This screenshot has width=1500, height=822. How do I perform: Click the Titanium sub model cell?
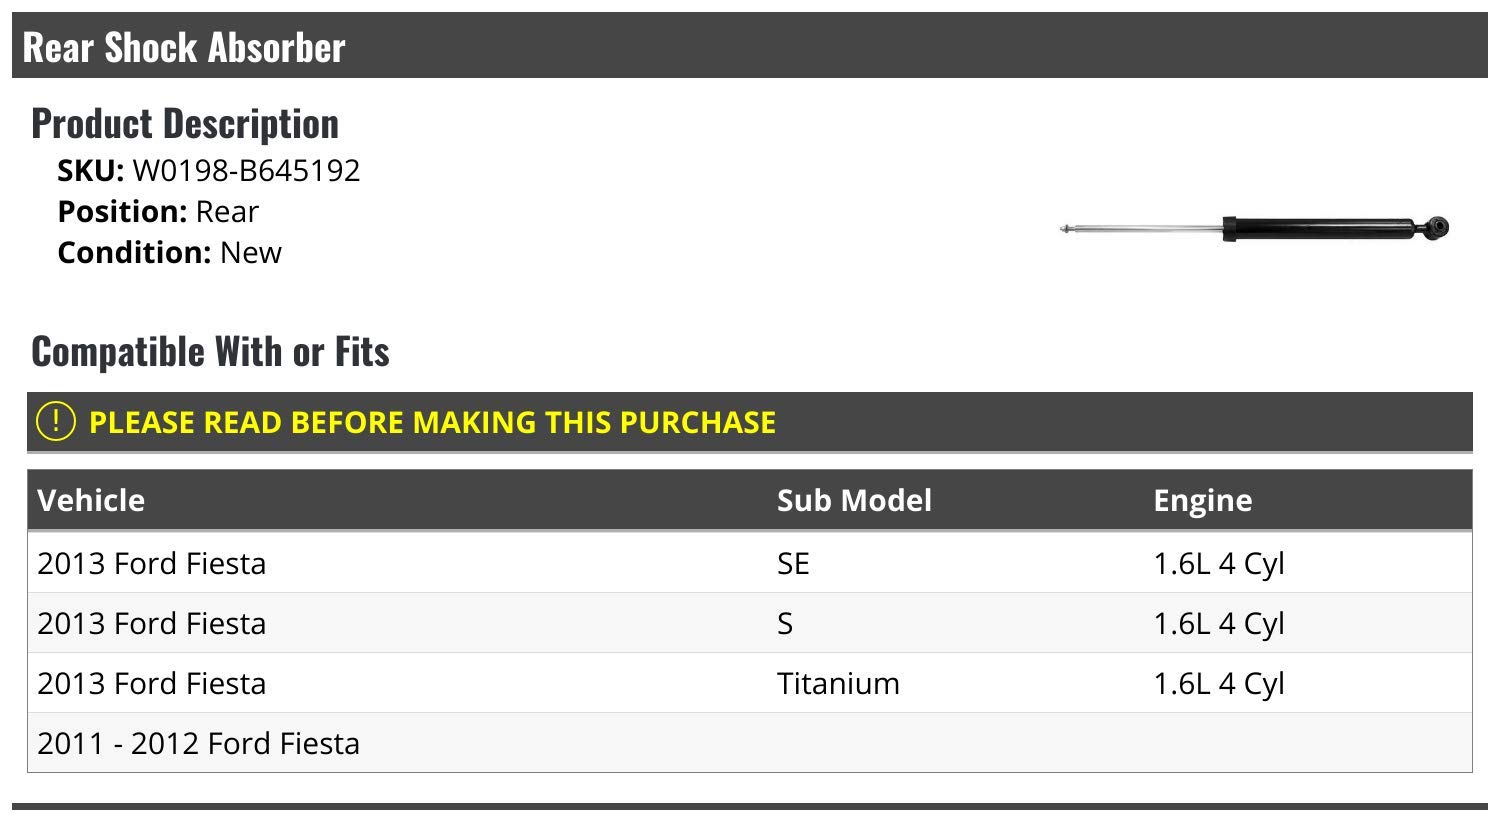[x=838, y=683]
